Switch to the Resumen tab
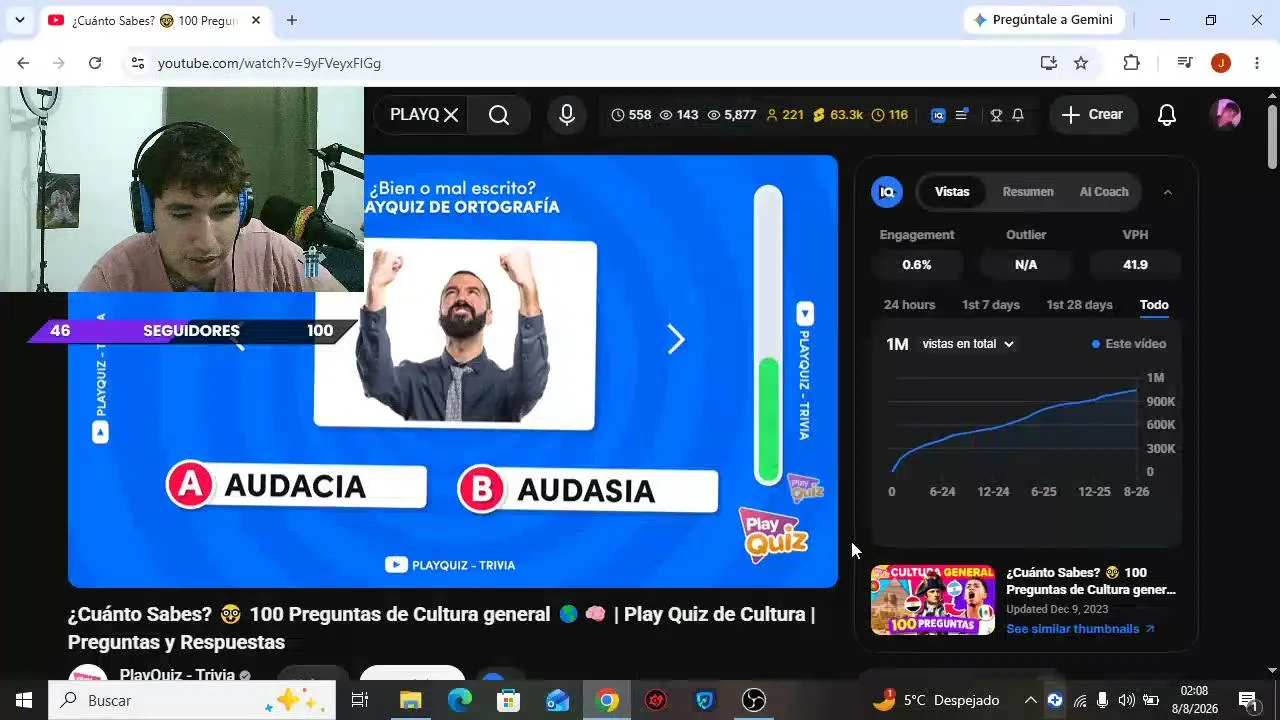Screen dimensions: 1280x720 (1028, 192)
